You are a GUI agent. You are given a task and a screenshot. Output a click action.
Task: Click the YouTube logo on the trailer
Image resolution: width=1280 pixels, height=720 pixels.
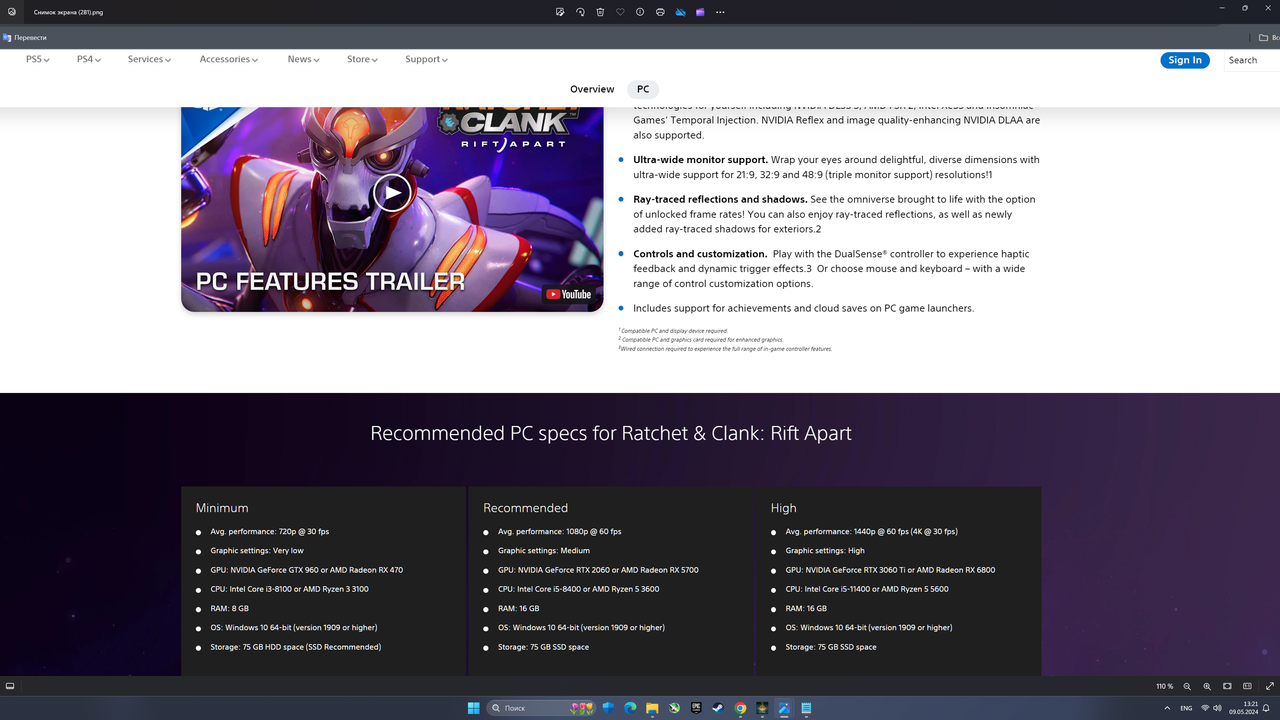tap(568, 294)
